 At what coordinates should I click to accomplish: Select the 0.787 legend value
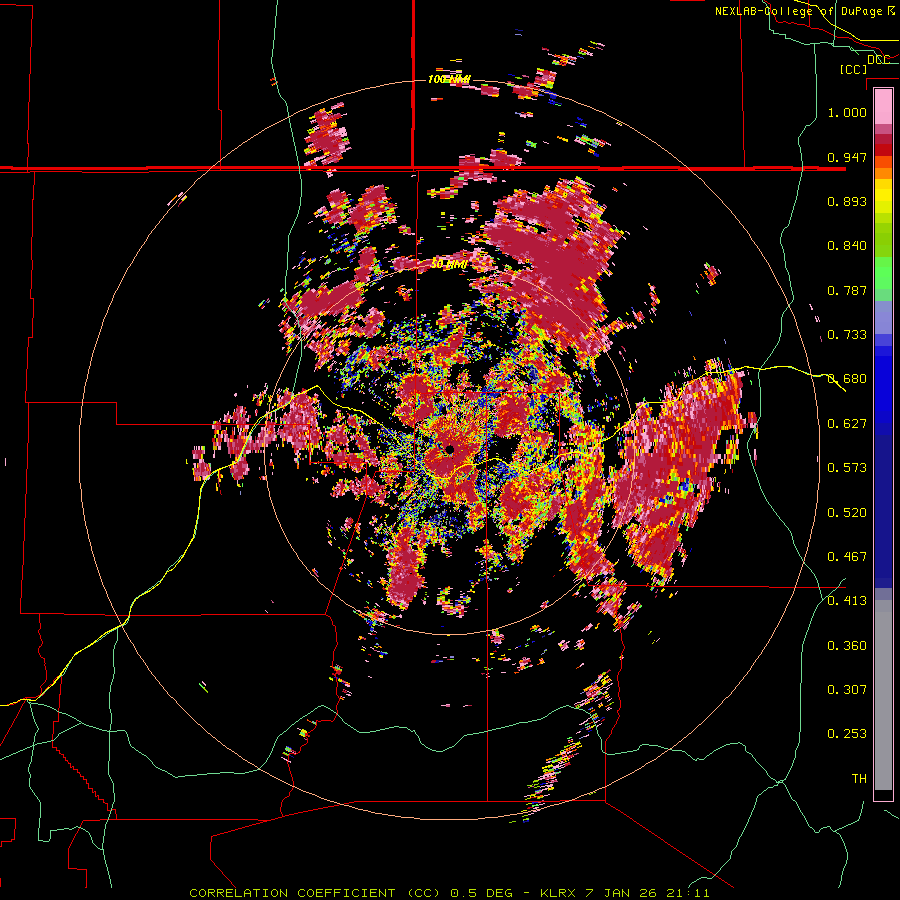click(x=847, y=290)
